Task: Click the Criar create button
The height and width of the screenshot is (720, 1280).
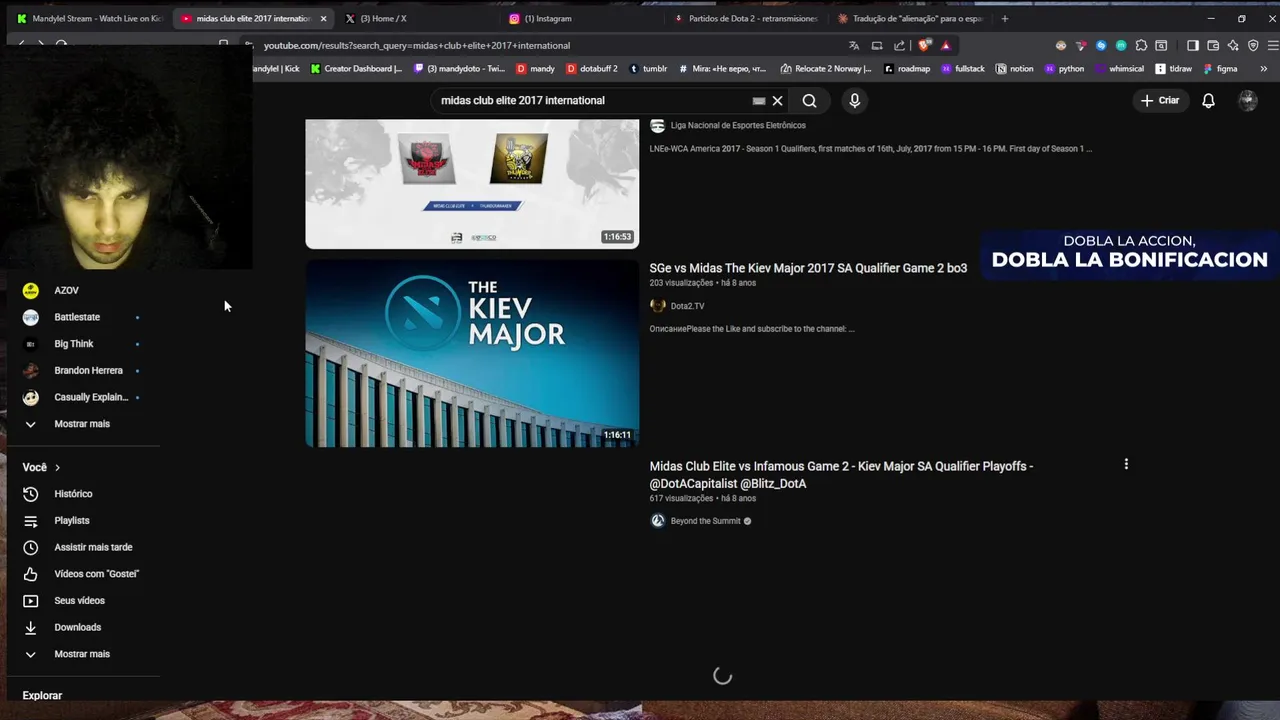Action: [1160, 100]
